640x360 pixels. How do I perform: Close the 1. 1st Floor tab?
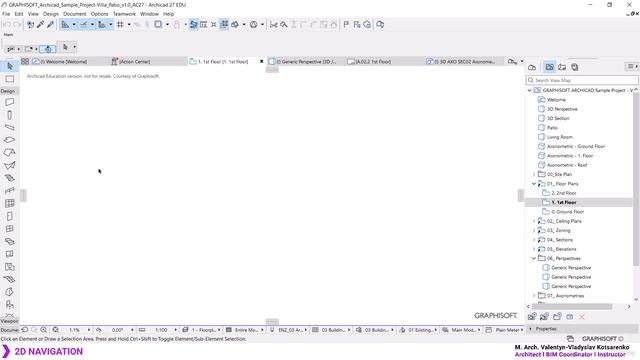[x=262, y=62]
